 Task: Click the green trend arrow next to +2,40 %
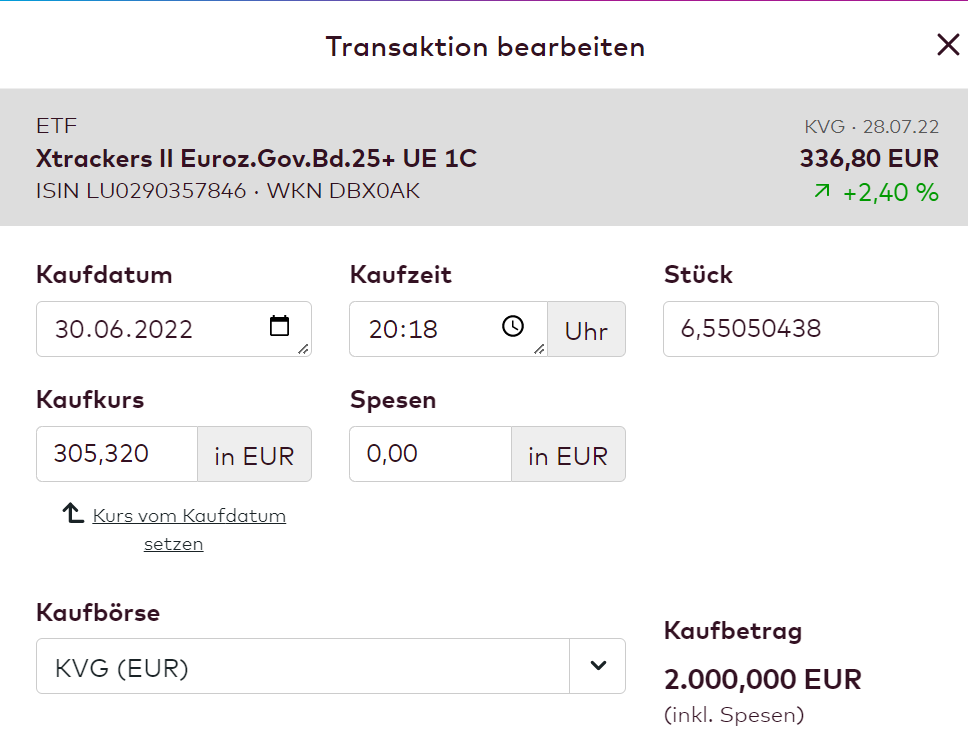[822, 192]
